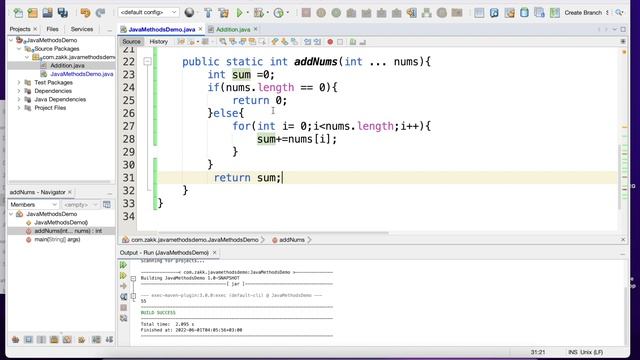
Task: Click the Output - Run (JavaMethodsDemo) tab
Action: [164, 253]
